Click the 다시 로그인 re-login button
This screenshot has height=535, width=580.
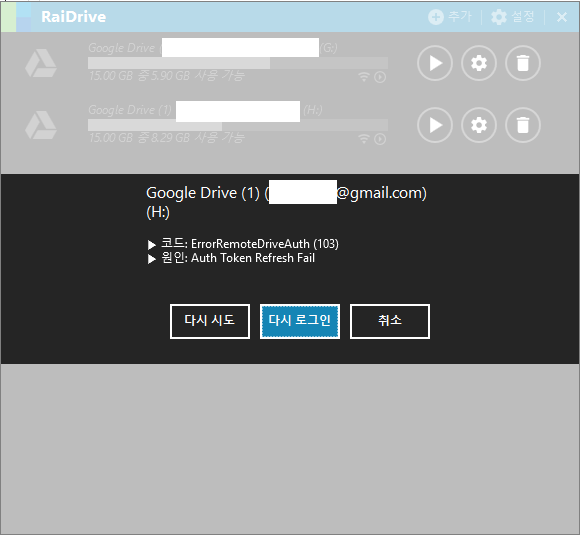[300, 321]
